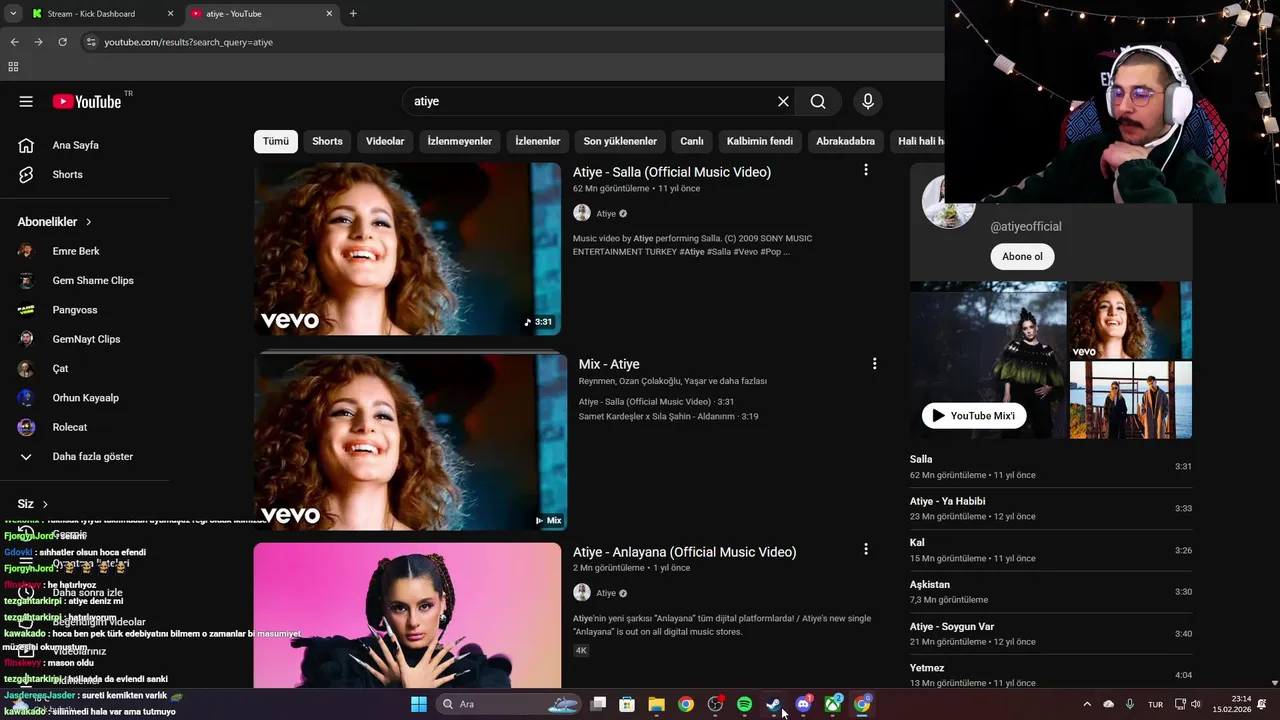Click the YouTube logo
This screenshot has height=720, width=1280.
(x=87, y=101)
